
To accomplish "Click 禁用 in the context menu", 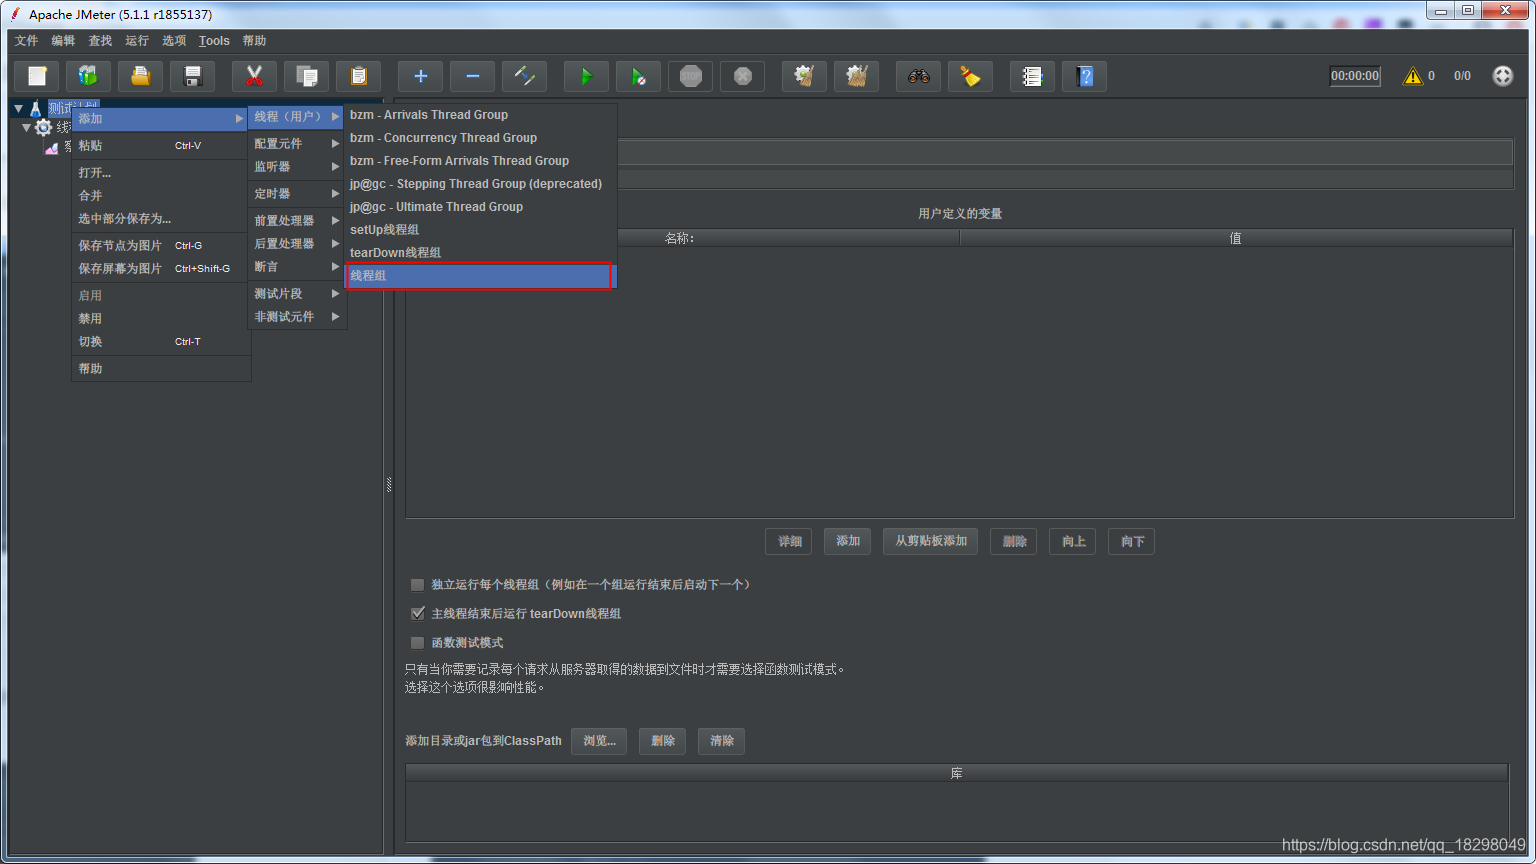I will (160, 319).
